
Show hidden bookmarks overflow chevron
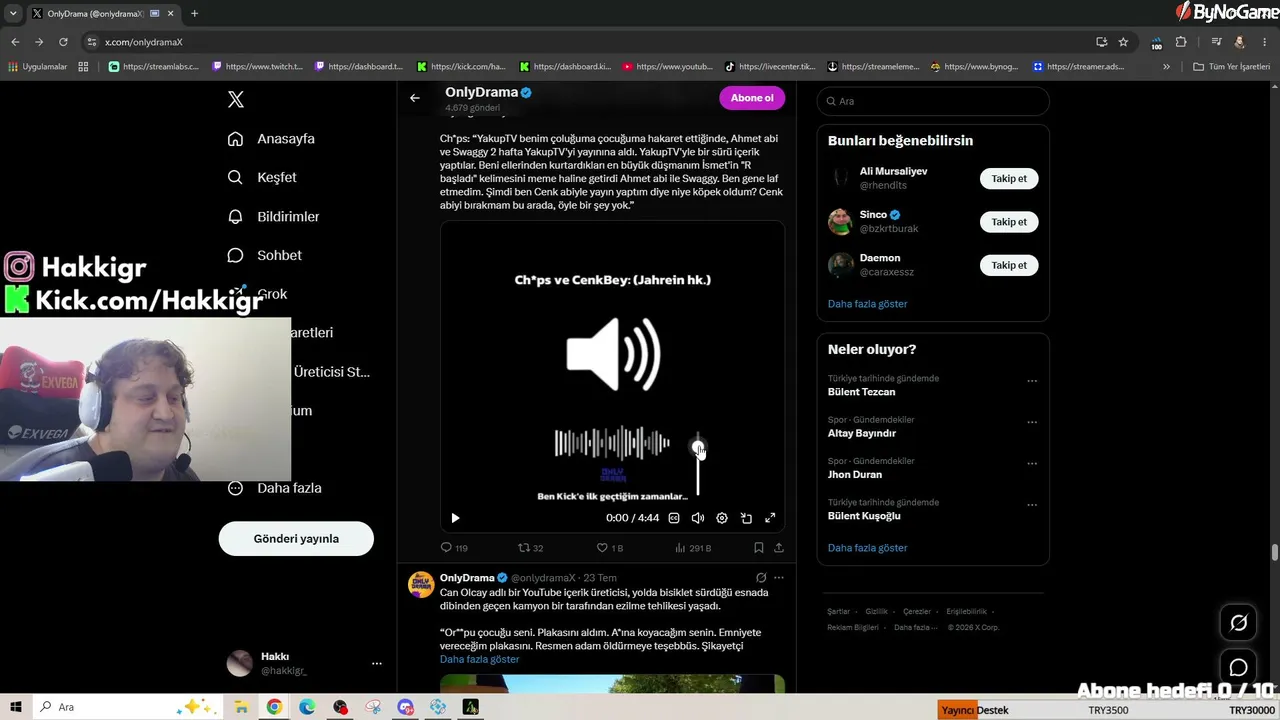tap(1166, 67)
